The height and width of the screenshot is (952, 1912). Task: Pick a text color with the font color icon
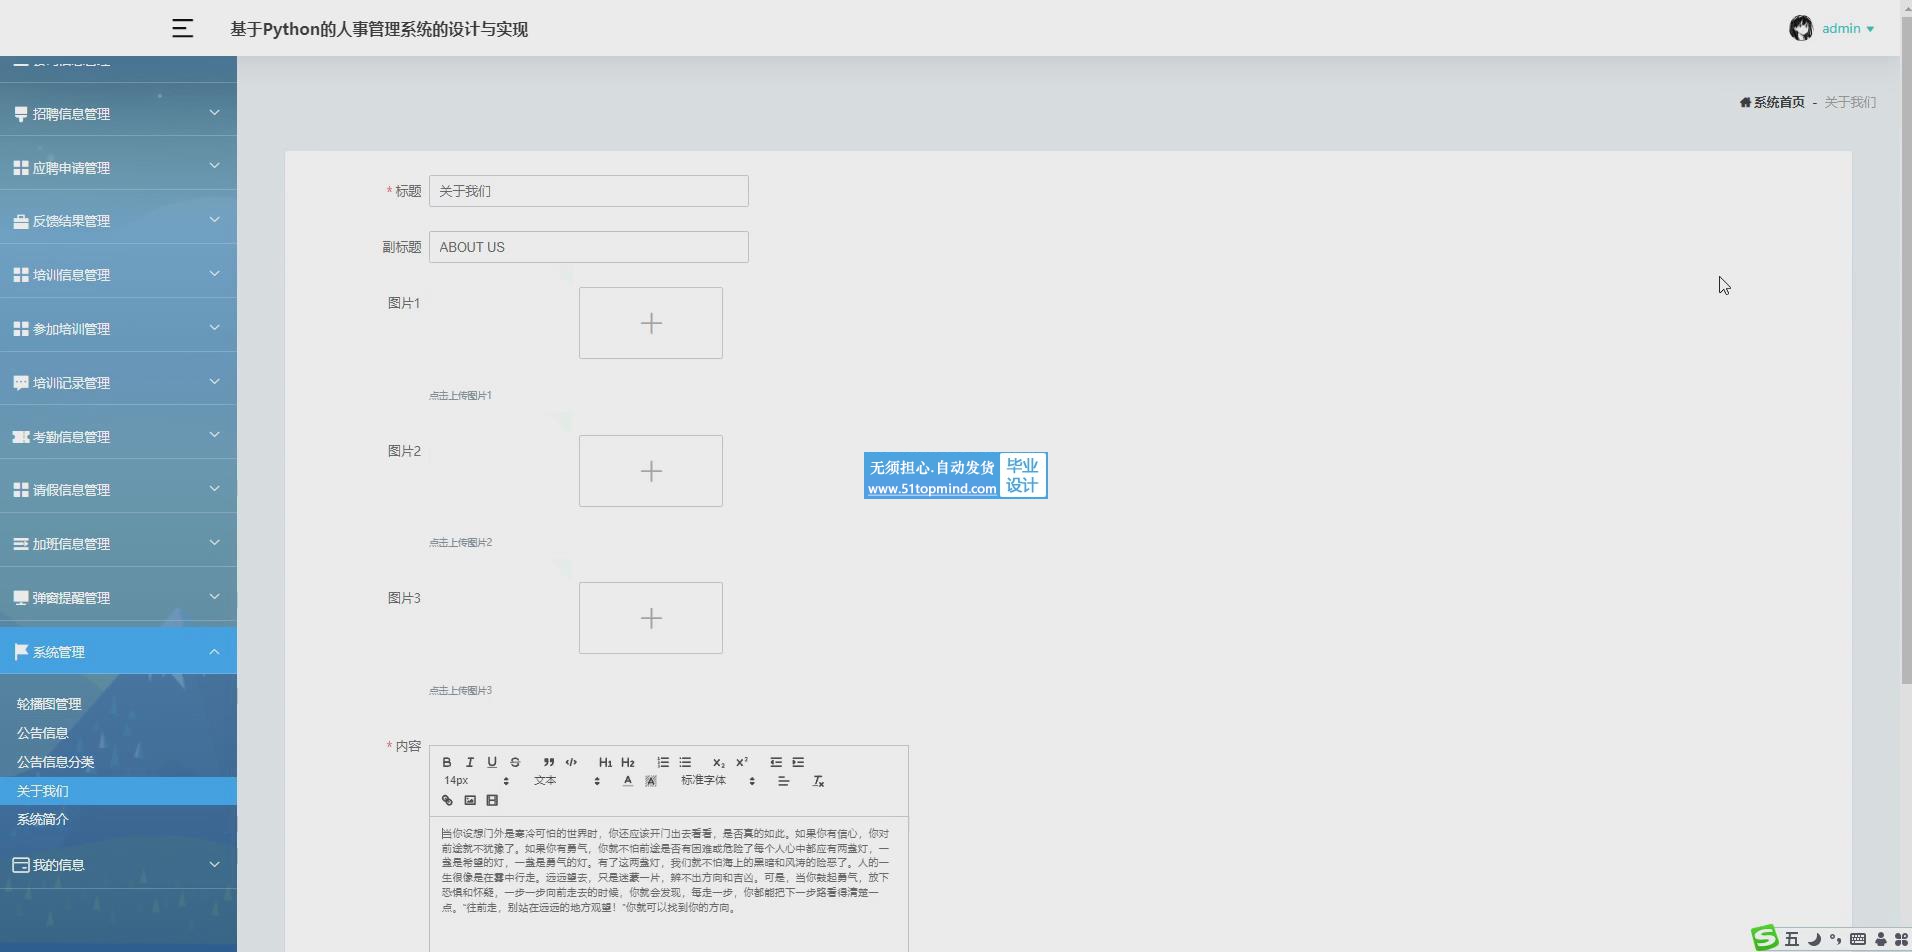click(628, 781)
